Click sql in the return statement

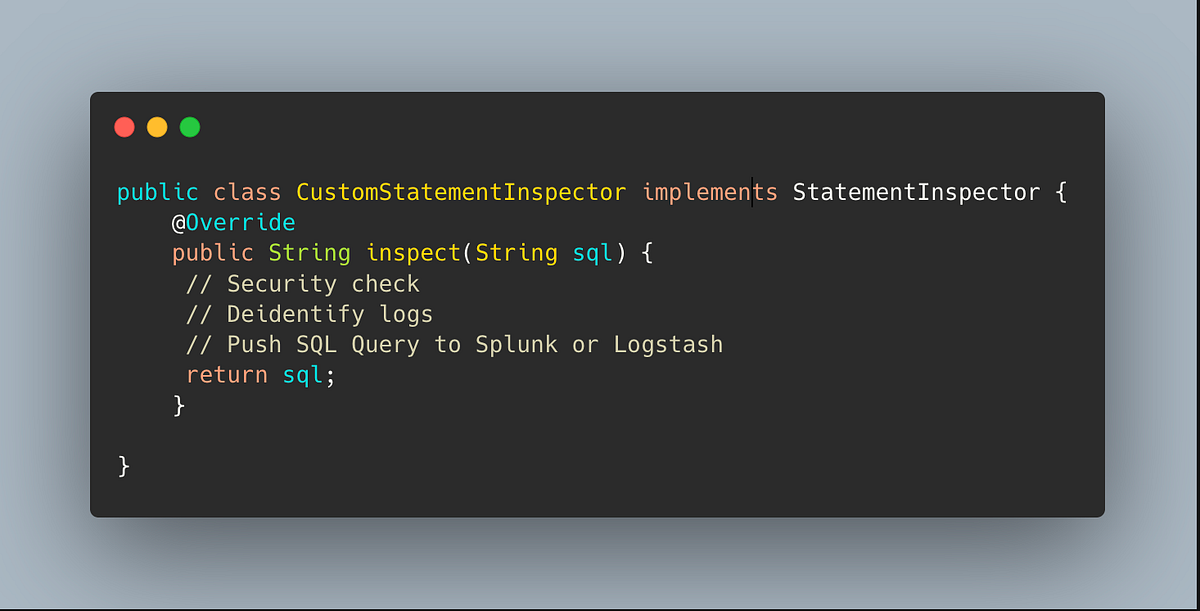(302, 376)
